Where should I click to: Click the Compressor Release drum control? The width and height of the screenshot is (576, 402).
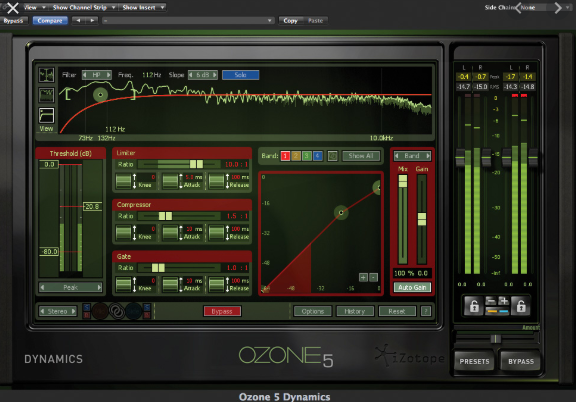[x=216, y=233]
